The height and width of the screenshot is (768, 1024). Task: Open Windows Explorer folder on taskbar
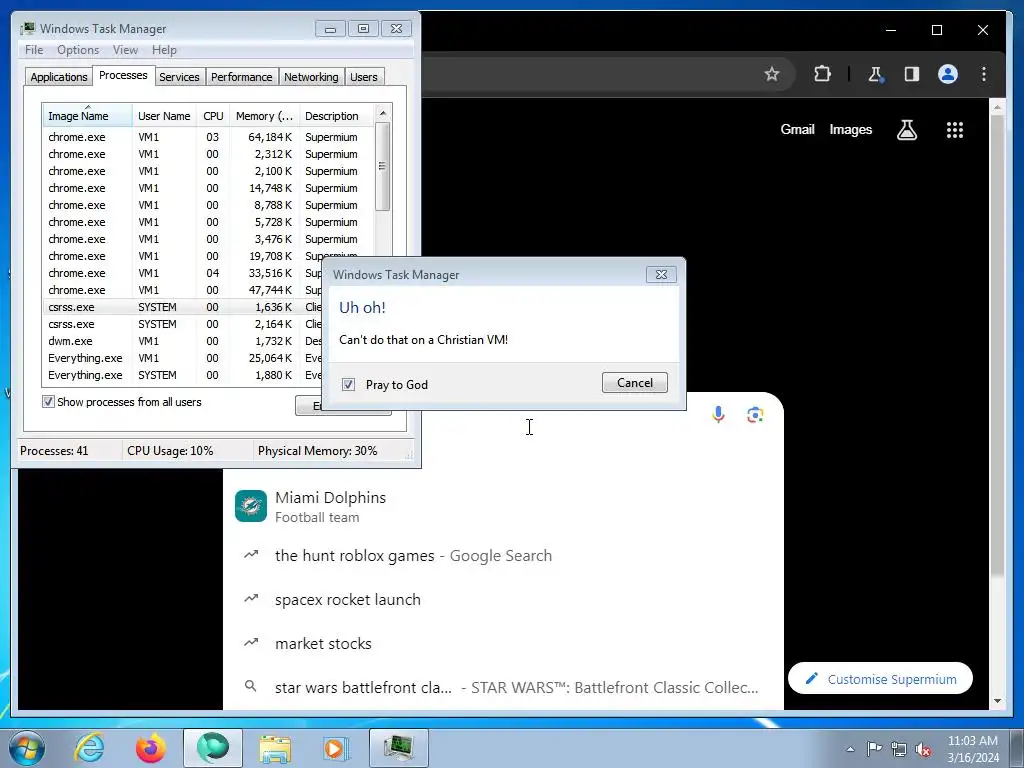pos(275,748)
